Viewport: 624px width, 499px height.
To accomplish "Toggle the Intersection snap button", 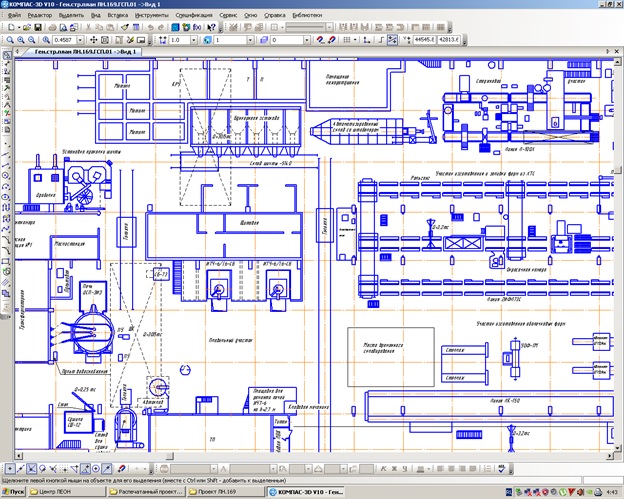I will coord(31,469).
